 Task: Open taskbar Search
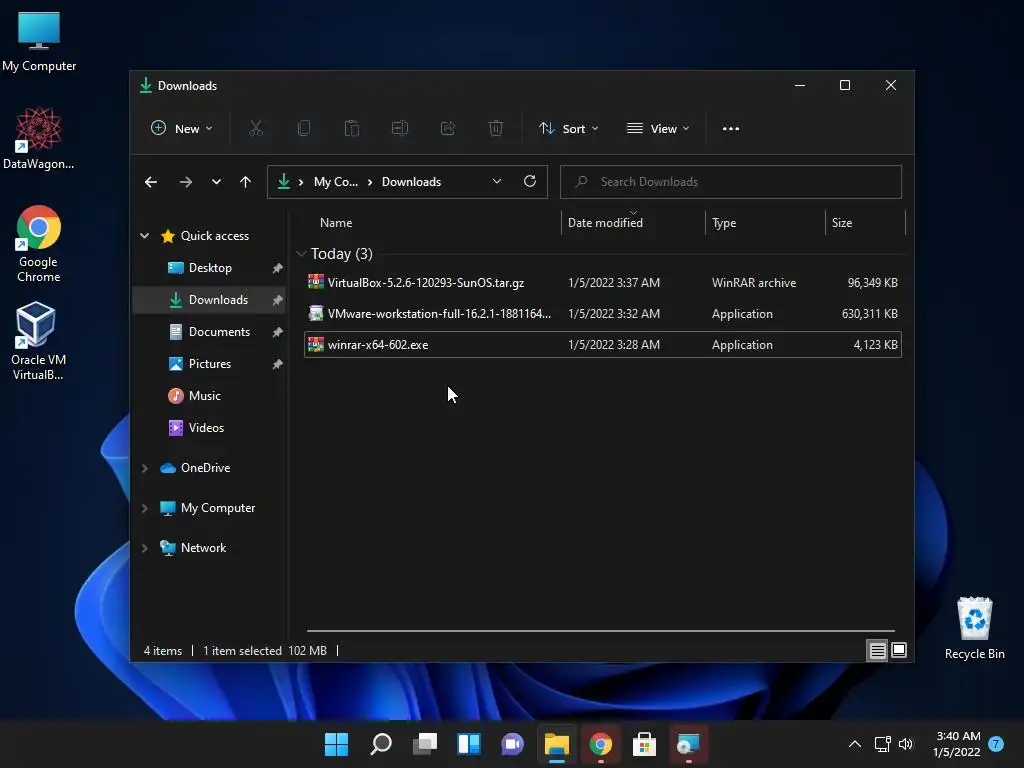tap(381, 744)
